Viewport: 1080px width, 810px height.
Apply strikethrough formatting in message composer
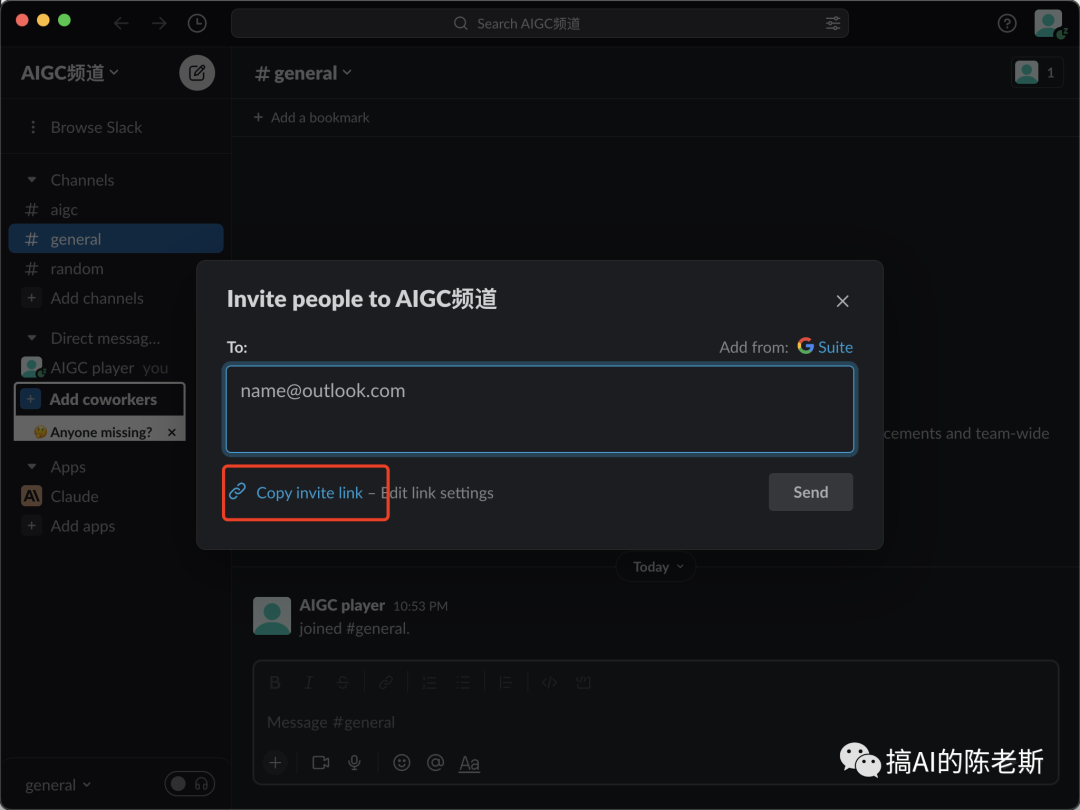coord(342,682)
